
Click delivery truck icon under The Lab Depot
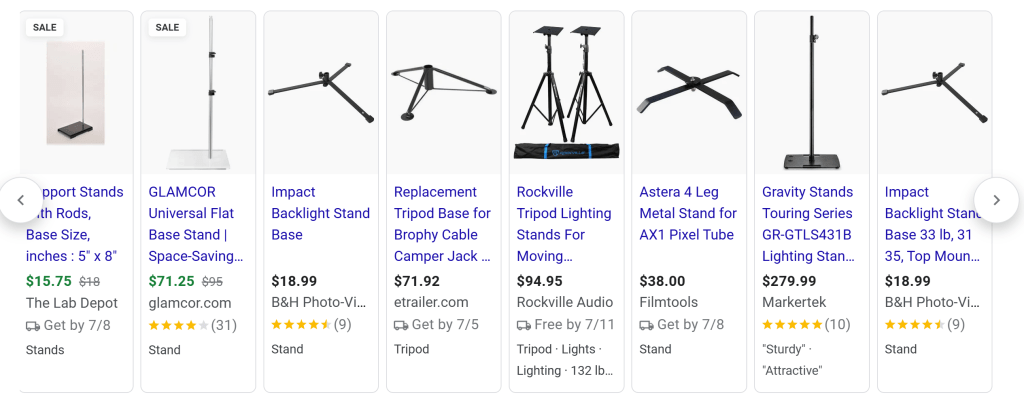coord(33,325)
